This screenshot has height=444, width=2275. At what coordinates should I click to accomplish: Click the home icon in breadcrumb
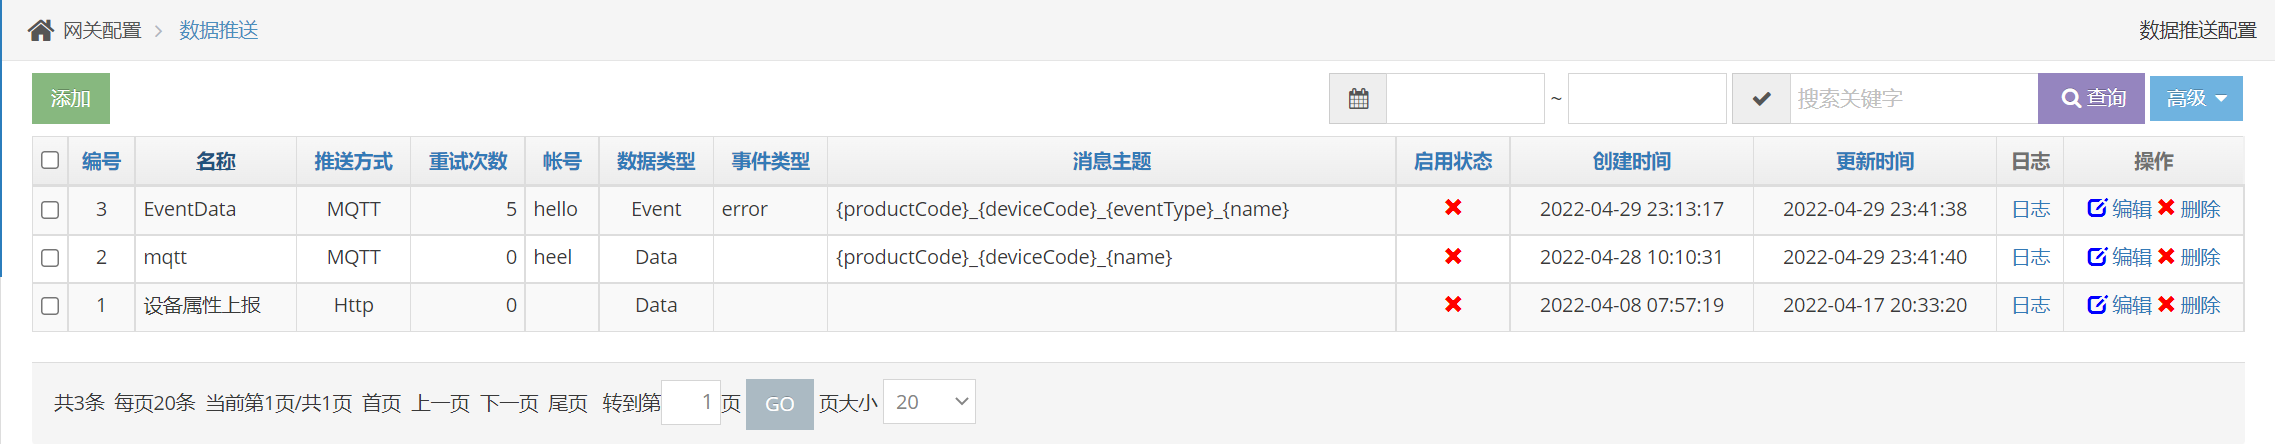pos(41,31)
